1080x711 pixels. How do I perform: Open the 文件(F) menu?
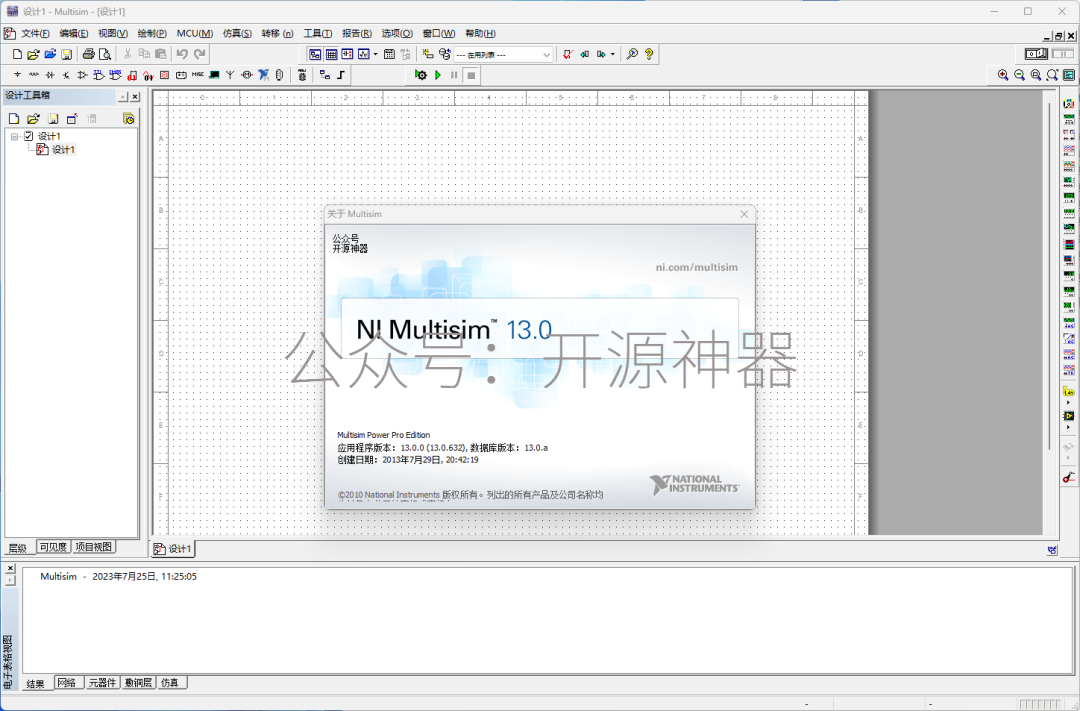click(x=34, y=33)
